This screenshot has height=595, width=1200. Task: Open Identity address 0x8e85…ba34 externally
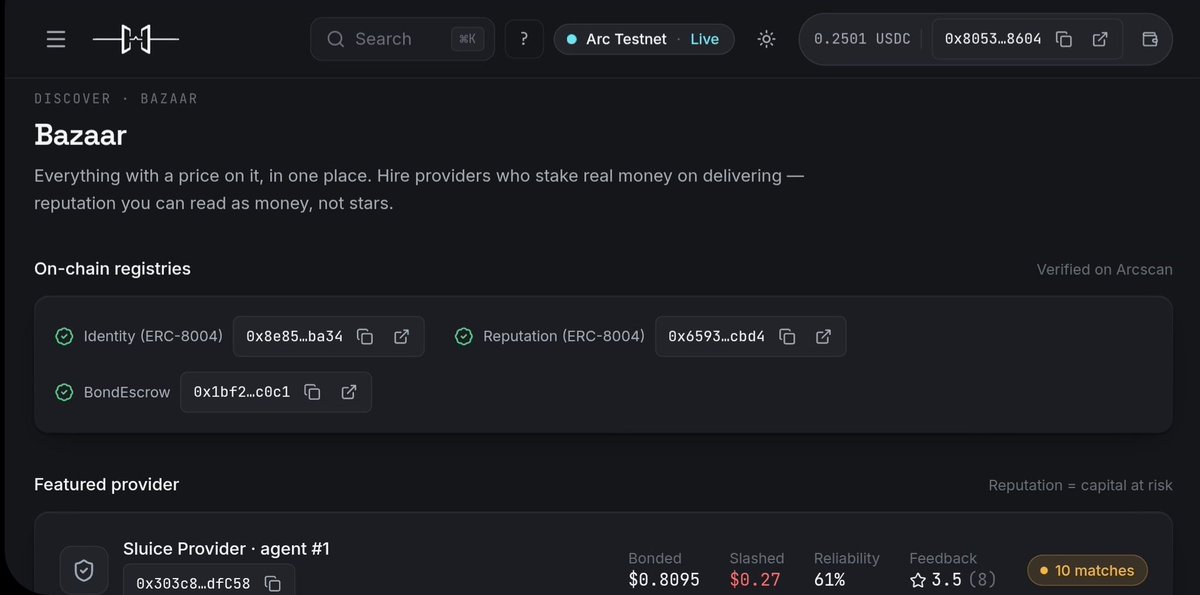[401, 336]
